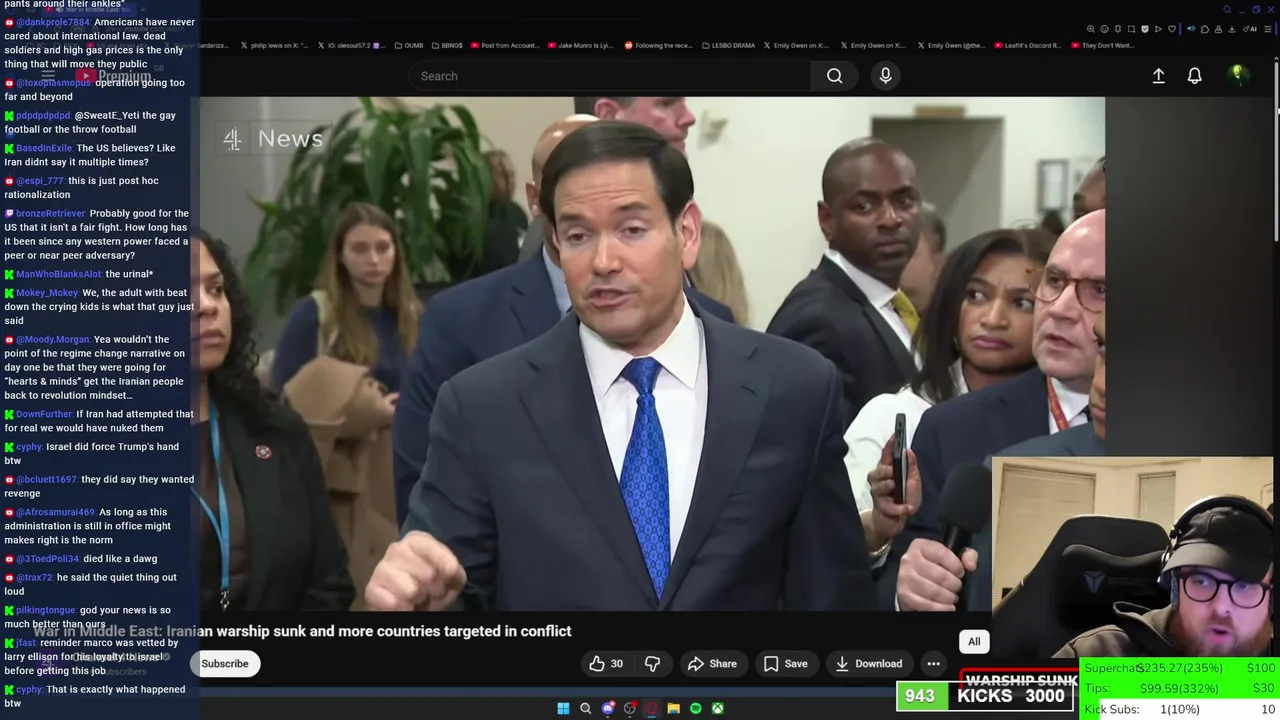Click the browser zoom magnifier toolbar icon
This screenshot has height=720, width=1280.
click(1091, 29)
